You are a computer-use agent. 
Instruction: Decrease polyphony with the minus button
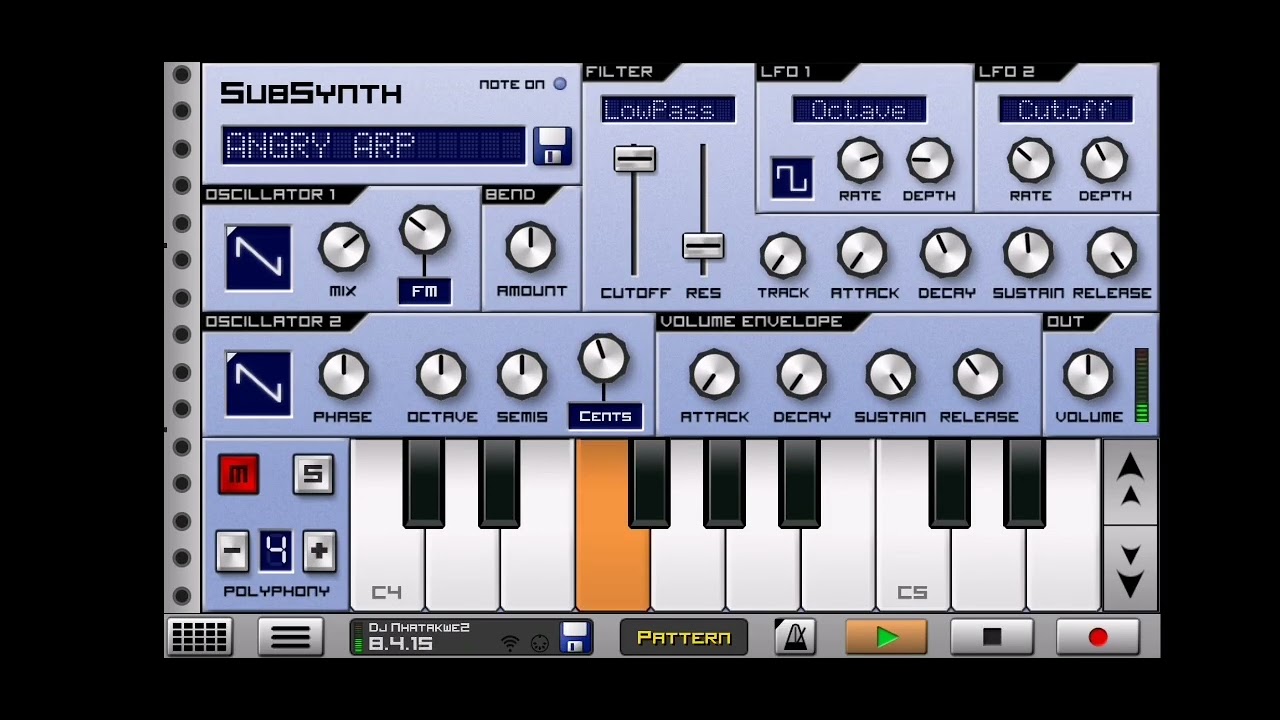pyautogui.click(x=232, y=551)
